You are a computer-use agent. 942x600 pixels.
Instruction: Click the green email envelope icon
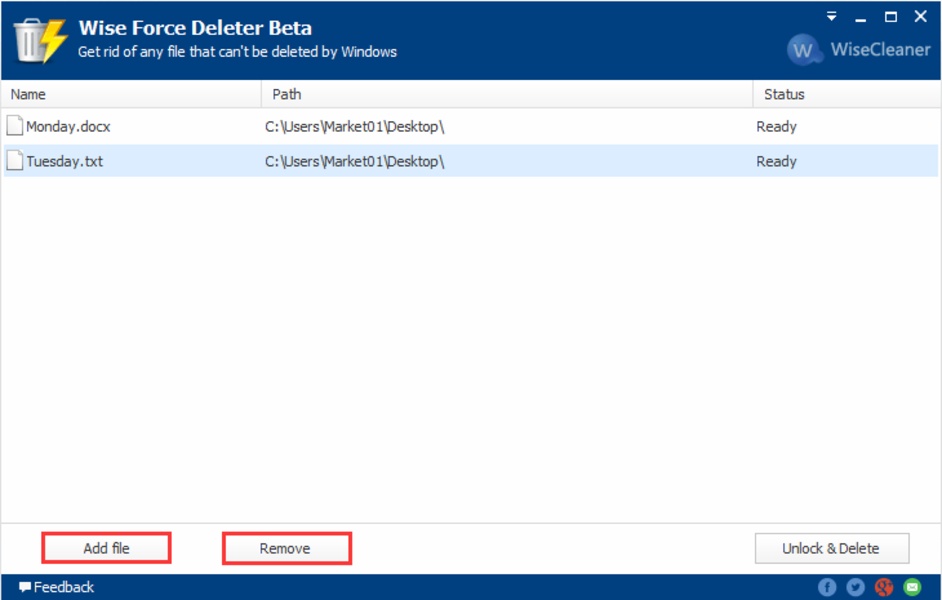click(x=912, y=587)
